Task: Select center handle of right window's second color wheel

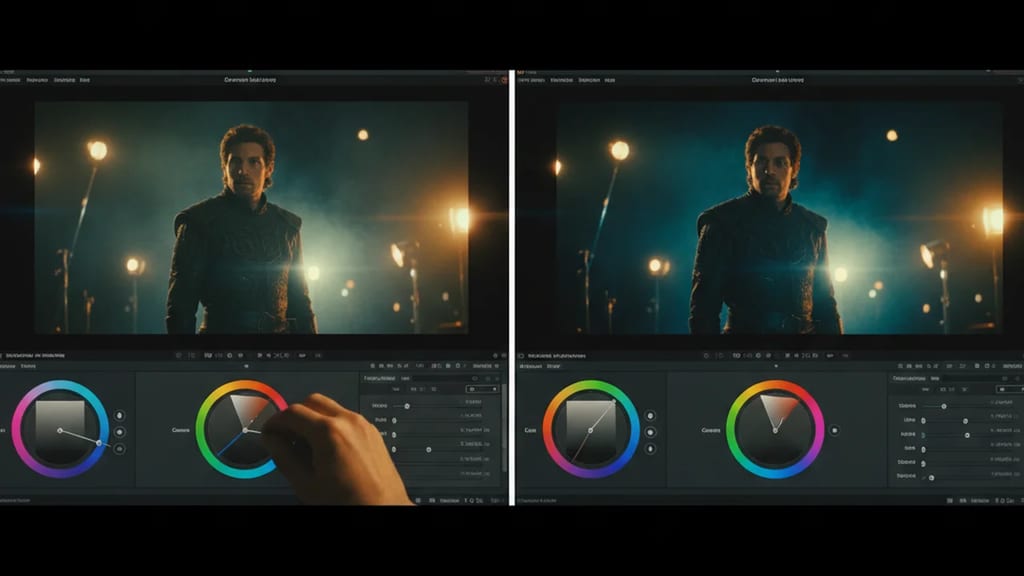Action: pyautogui.click(x=775, y=430)
